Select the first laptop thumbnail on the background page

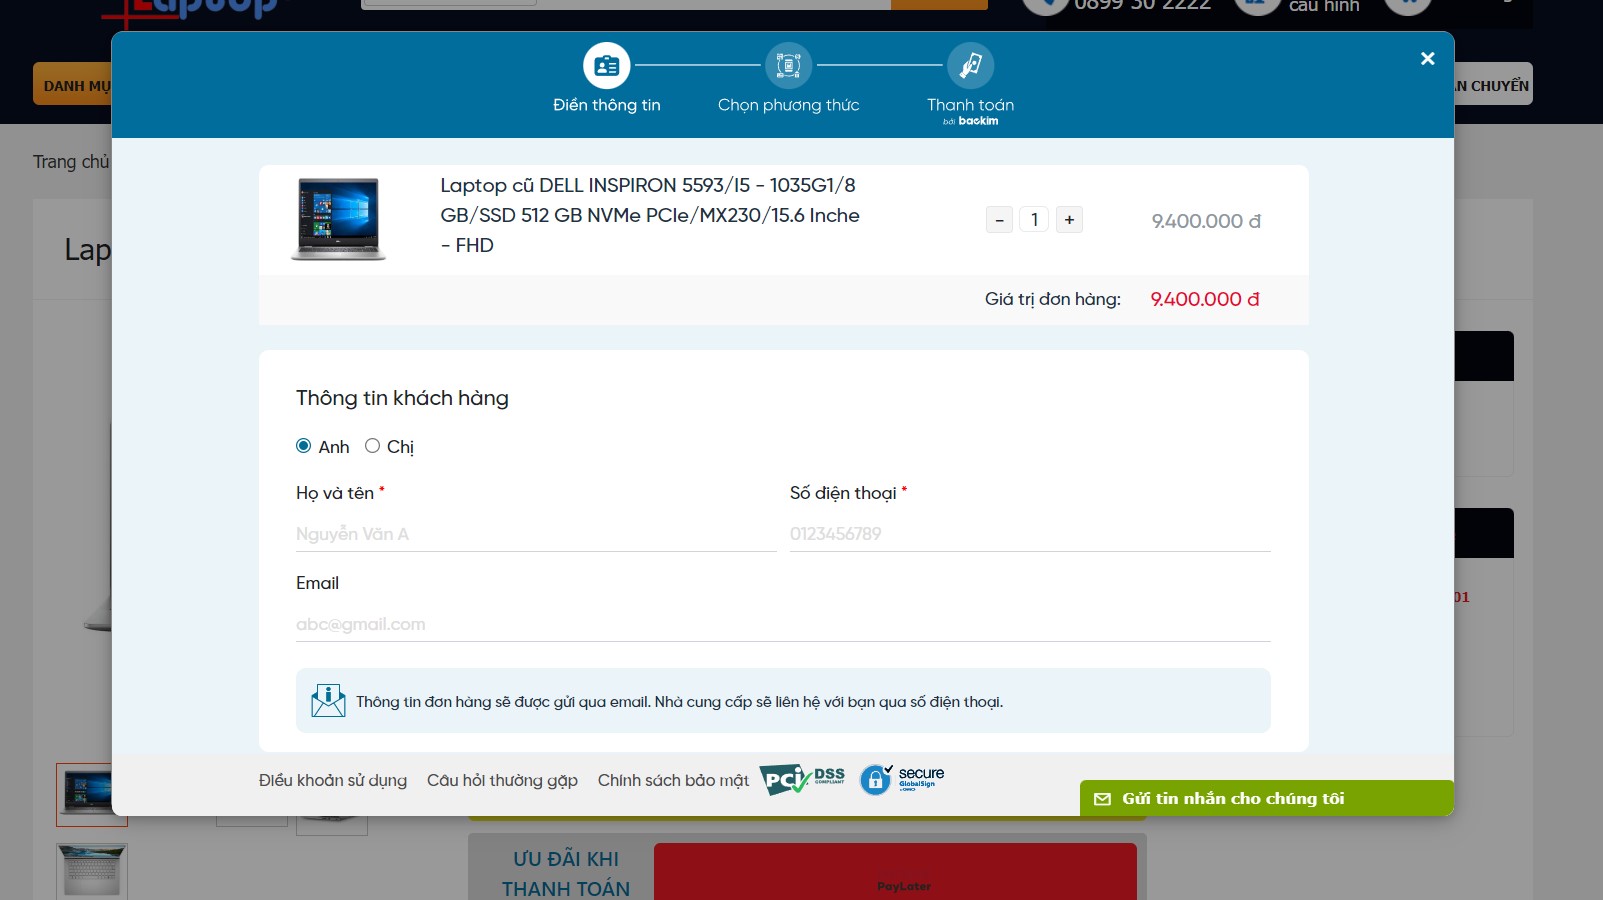(x=91, y=794)
